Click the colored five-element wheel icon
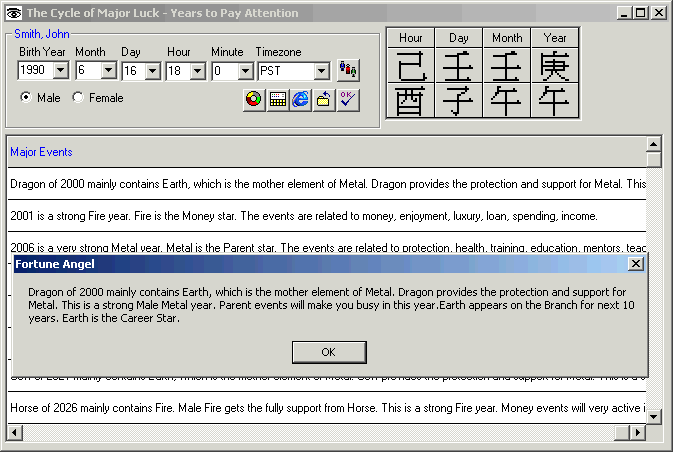Screen dimensions: 673x452 pyautogui.click(x=254, y=99)
